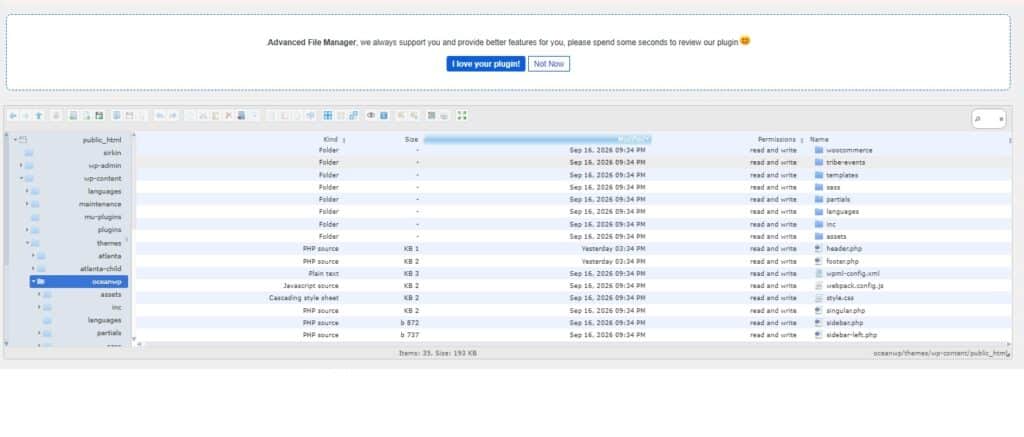
Task: Collapse the wp-content tree node arrow
Action: 21,178
